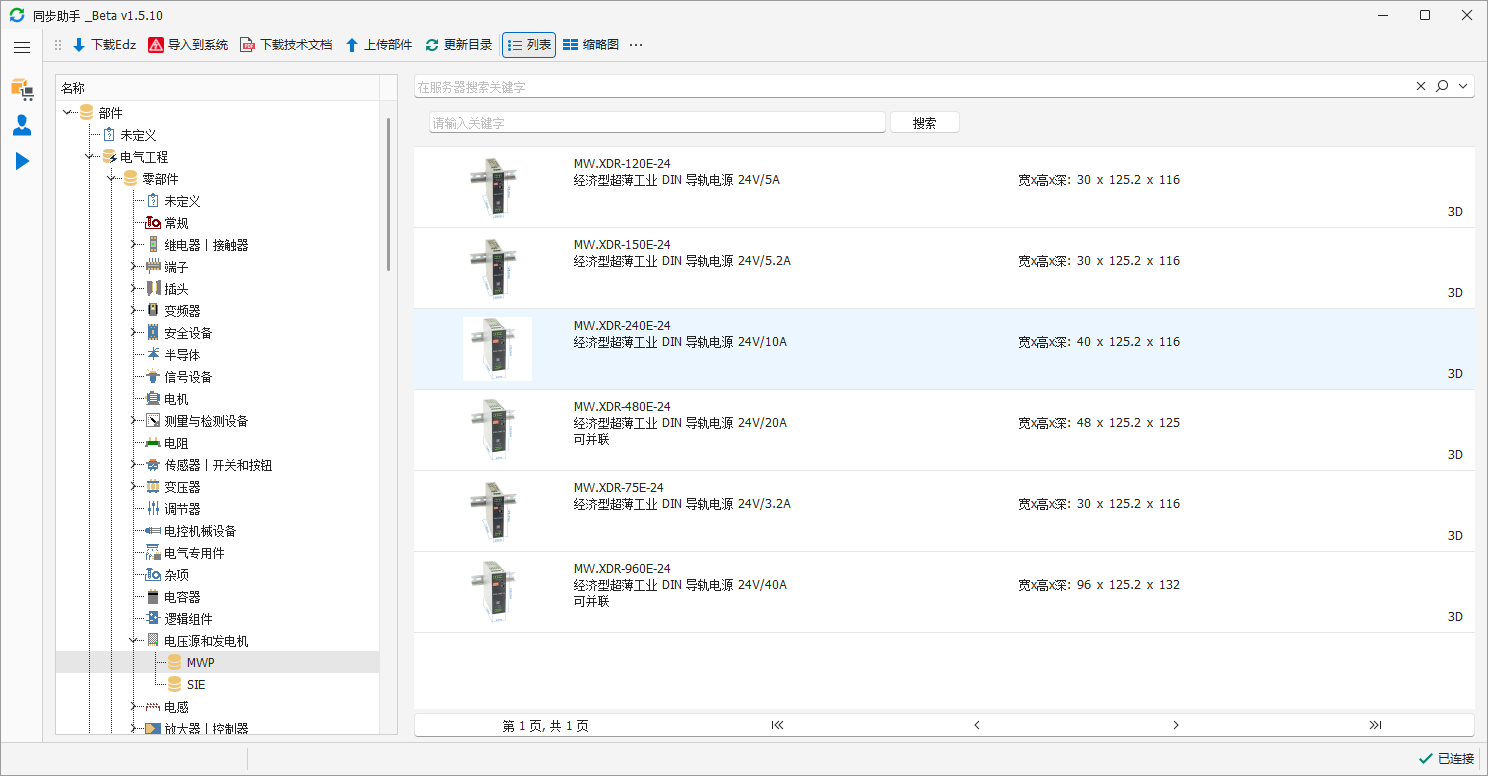The image size is (1488, 776).
Task: Expand the 继电器 | 接触器 tree node
Action: (133, 245)
